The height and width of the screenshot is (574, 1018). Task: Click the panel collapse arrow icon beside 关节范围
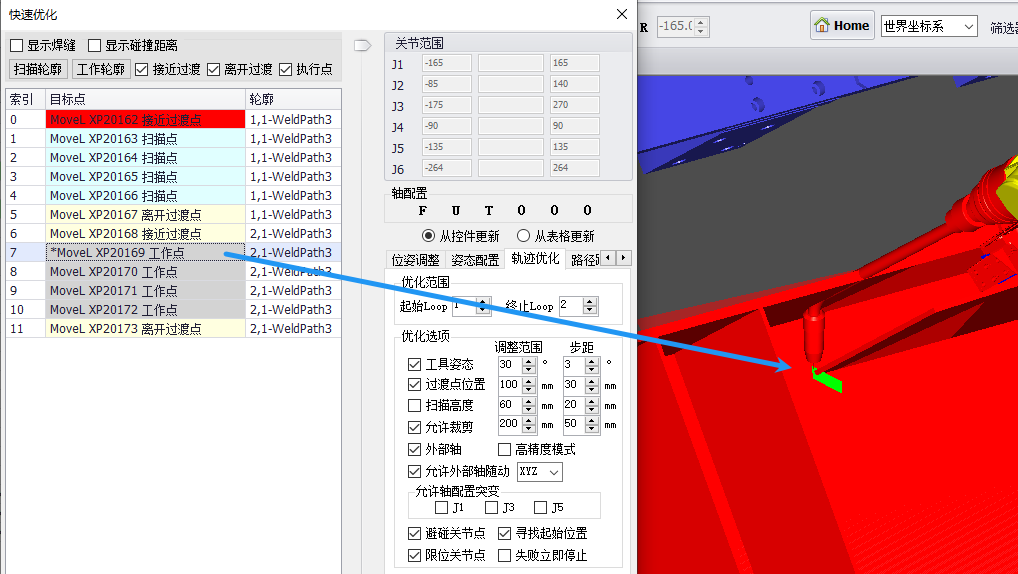[x=363, y=45]
